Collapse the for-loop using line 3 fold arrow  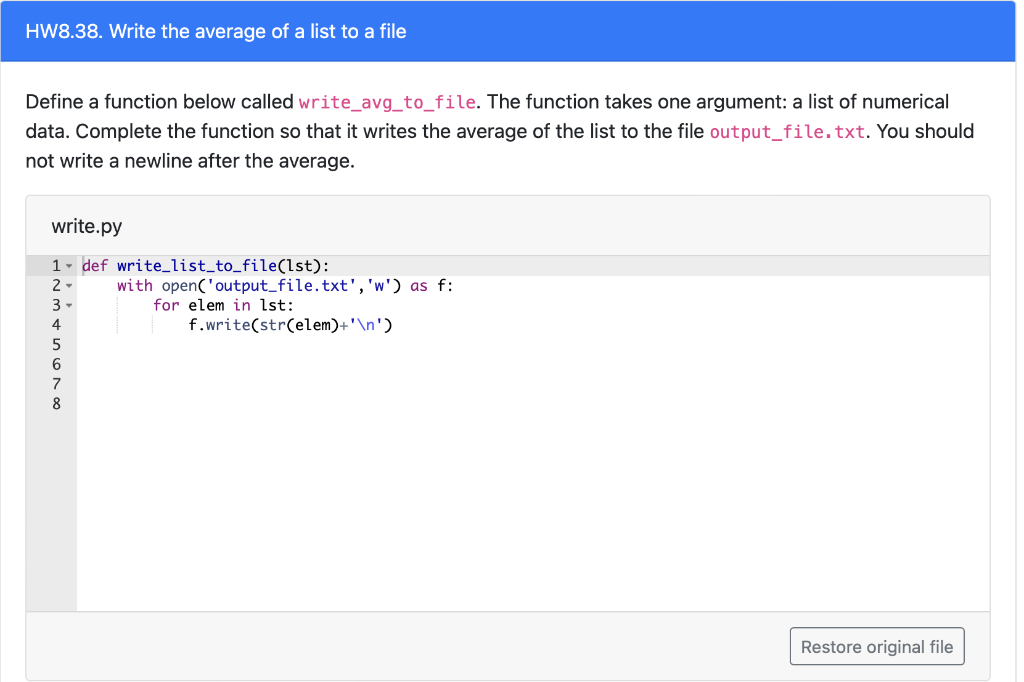coord(69,305)
